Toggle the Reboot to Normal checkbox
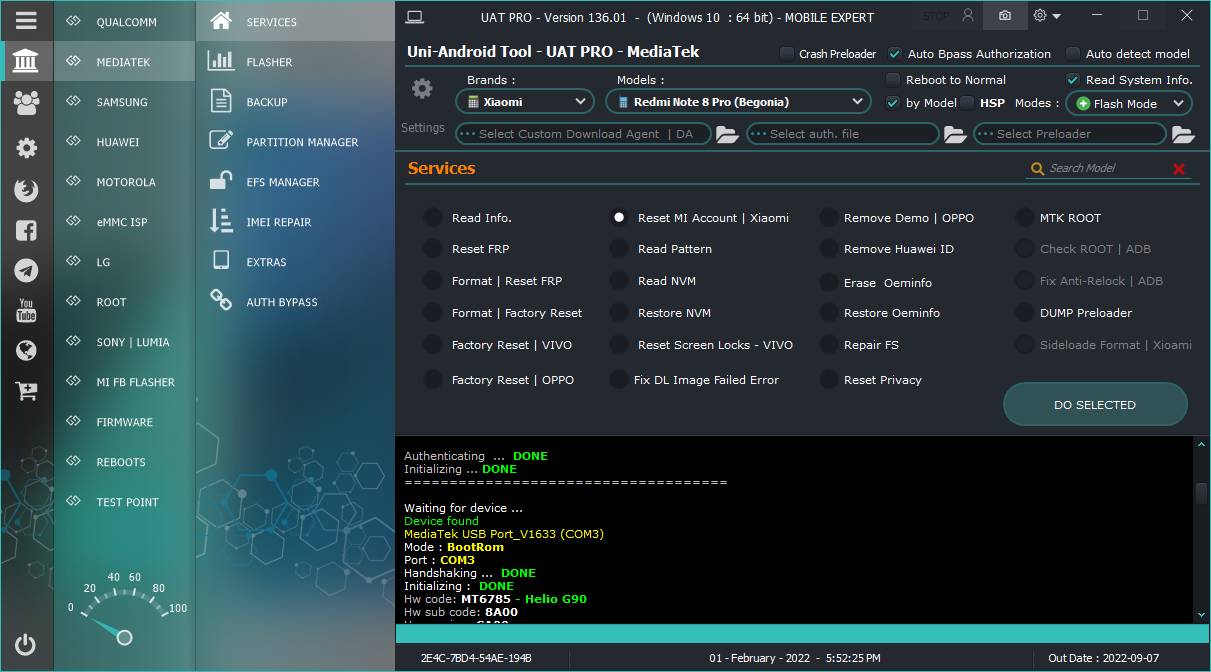Image resolution: width=1211 pixels, height=672 pixels. click(893, 80)
